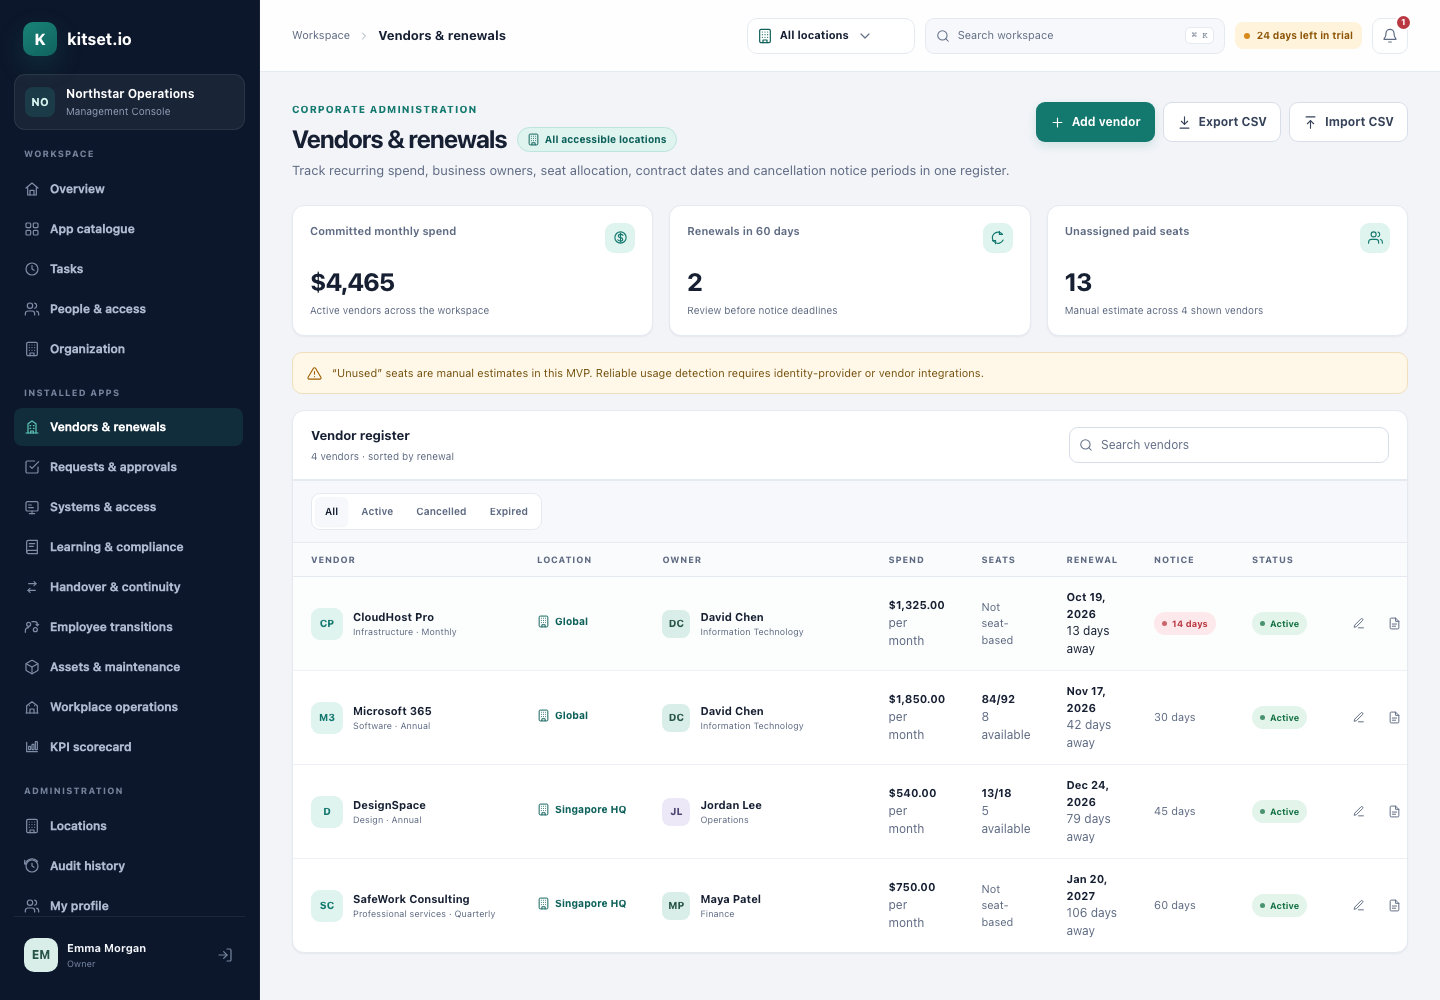The height and width of the screenshot is (1000, 1440).
Task: Open document icon for Microsoft 365
Action: [x=1394, y=717]
